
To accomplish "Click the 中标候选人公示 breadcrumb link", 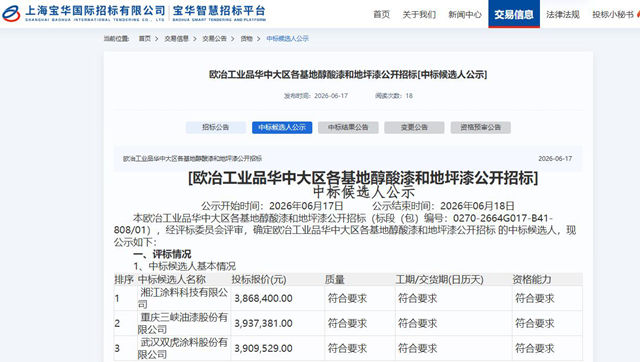I will [x=287, y=38].
